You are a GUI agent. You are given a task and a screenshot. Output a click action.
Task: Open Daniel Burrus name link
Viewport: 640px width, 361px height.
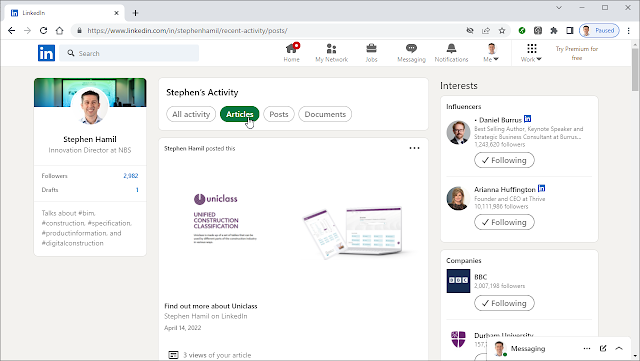pyautogui.click(x=500, y=120)
